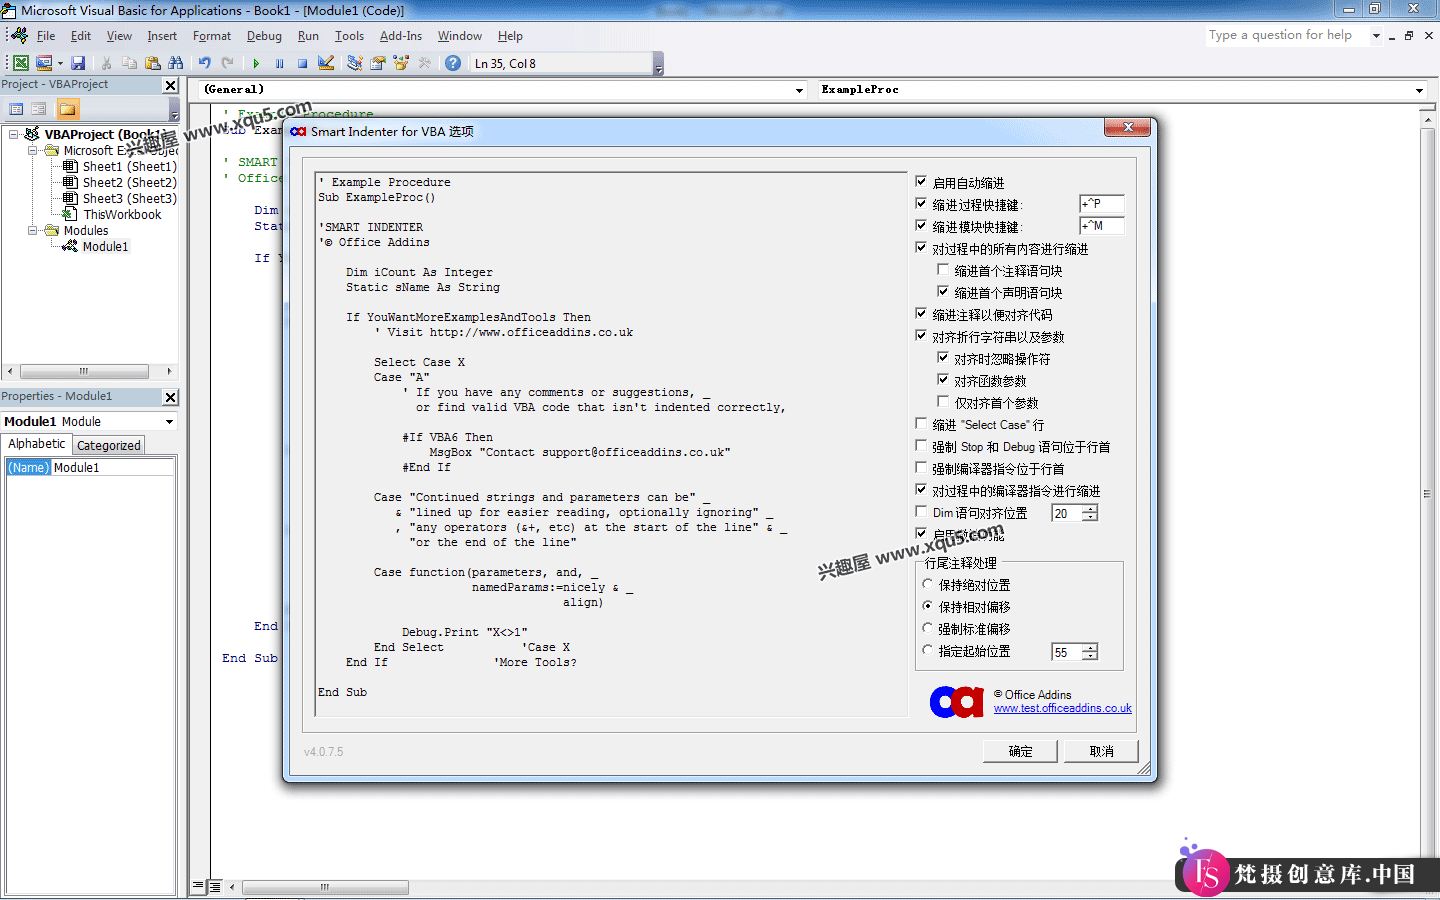Click the Undo arrow icon

pyautogui.click(x=205, y=63)
